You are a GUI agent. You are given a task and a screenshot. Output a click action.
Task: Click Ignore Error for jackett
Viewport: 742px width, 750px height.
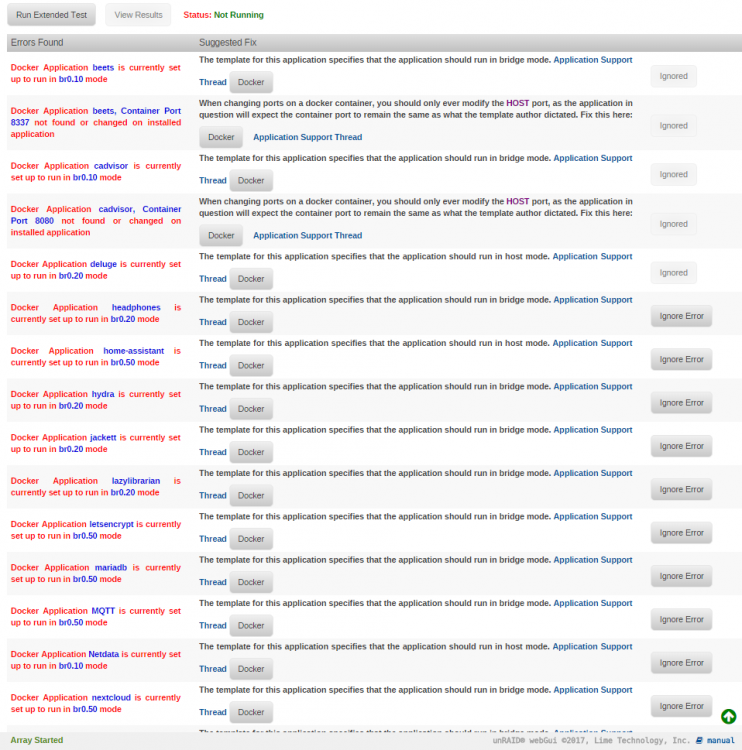(681, 446)
